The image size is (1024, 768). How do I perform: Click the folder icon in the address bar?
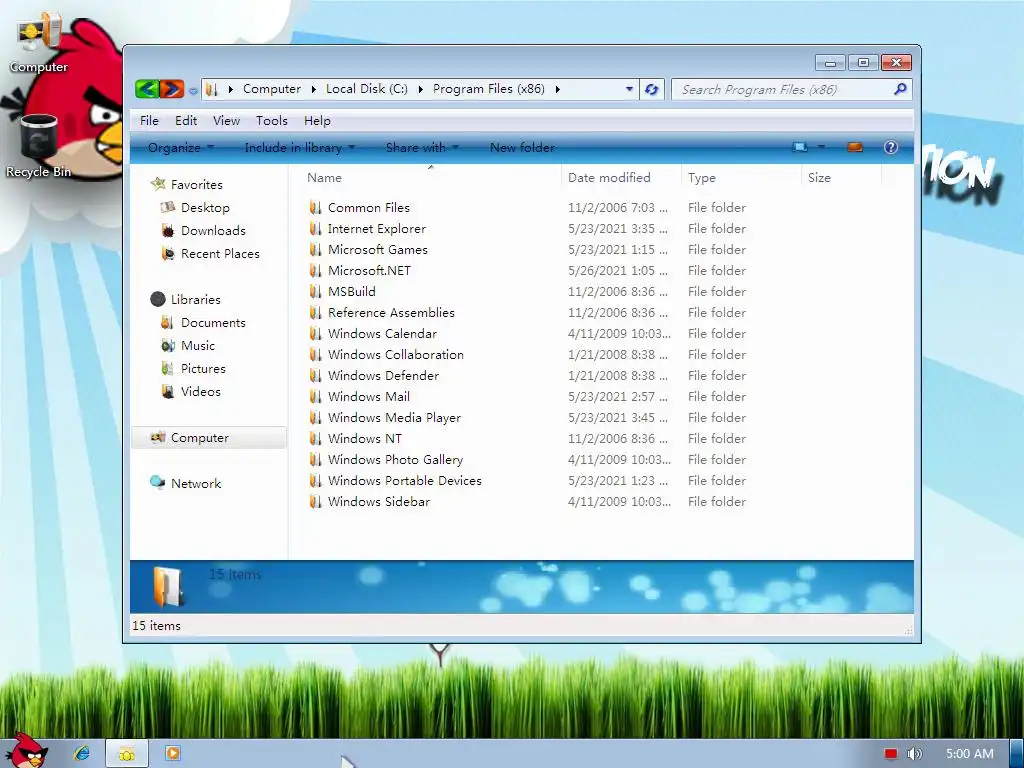[x=211, y=89]
